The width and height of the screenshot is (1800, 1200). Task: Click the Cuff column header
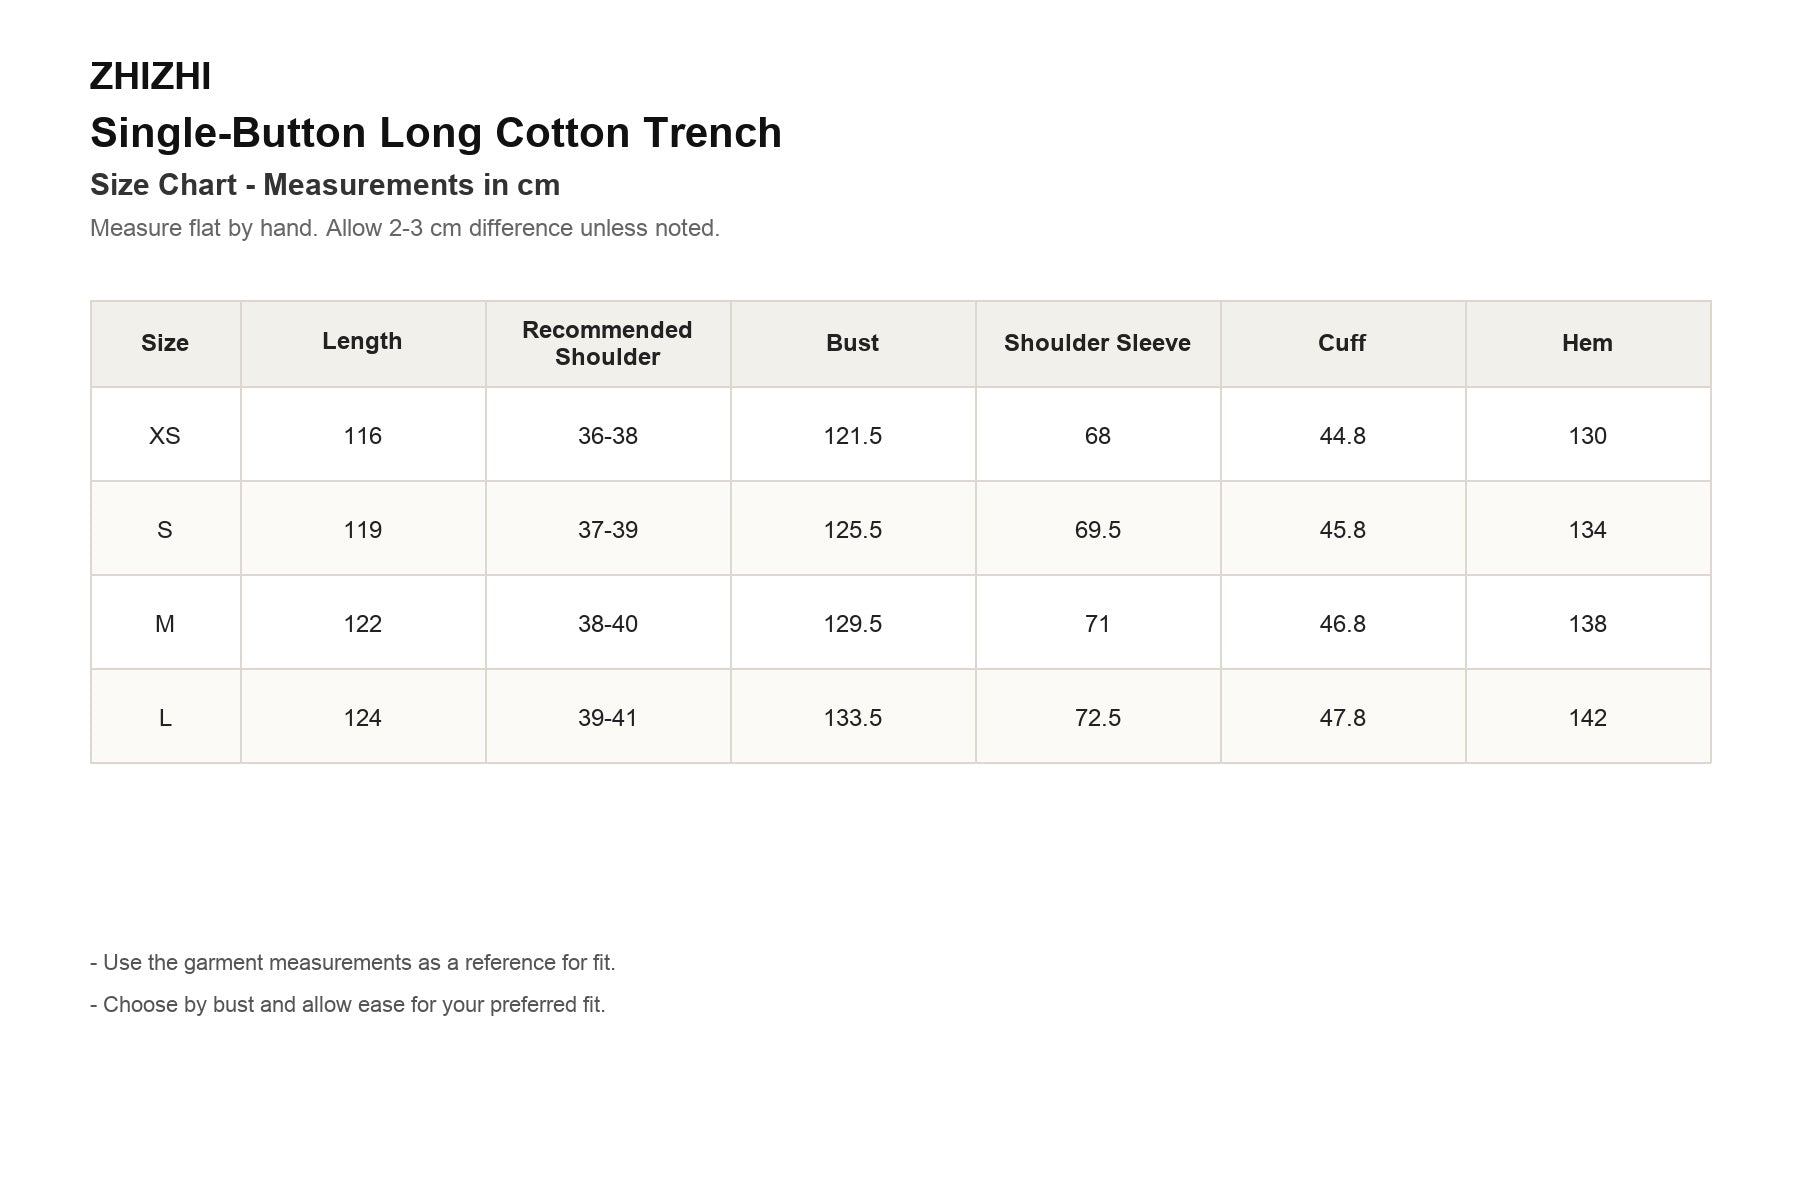[1342, 343]
